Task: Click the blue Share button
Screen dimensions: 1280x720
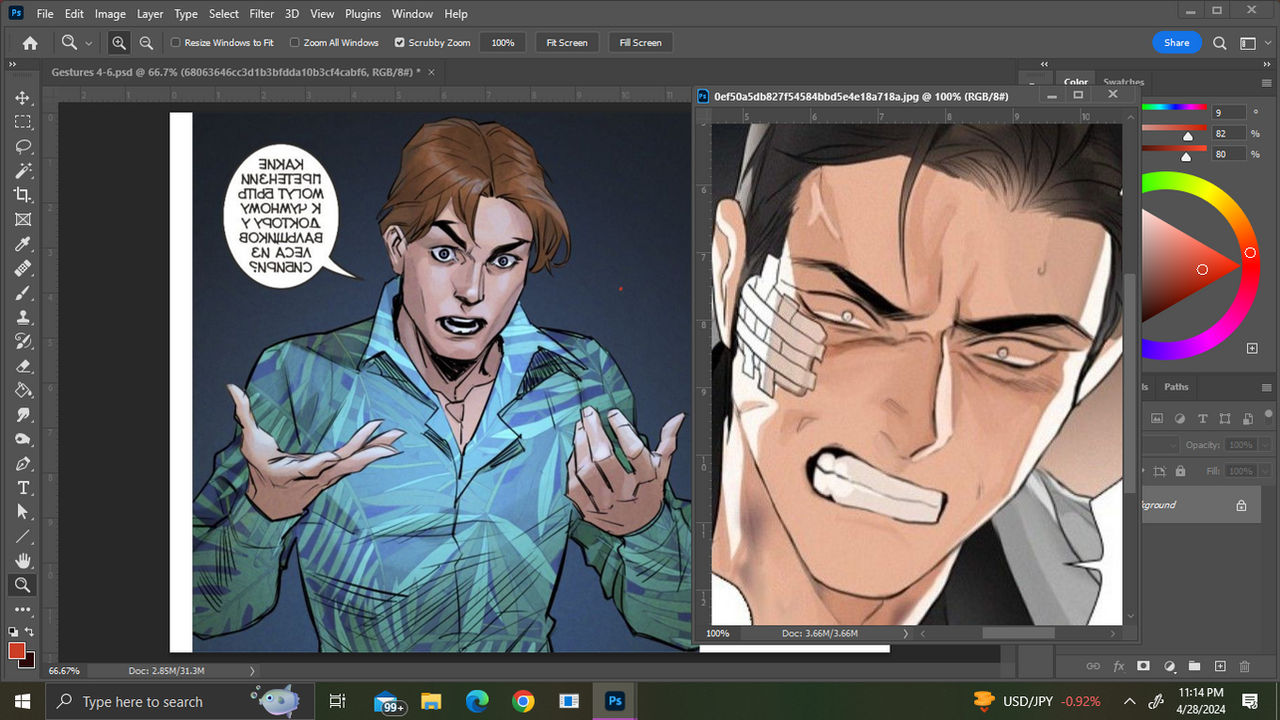Action: pyautogui.click(x=1177, y=43)
